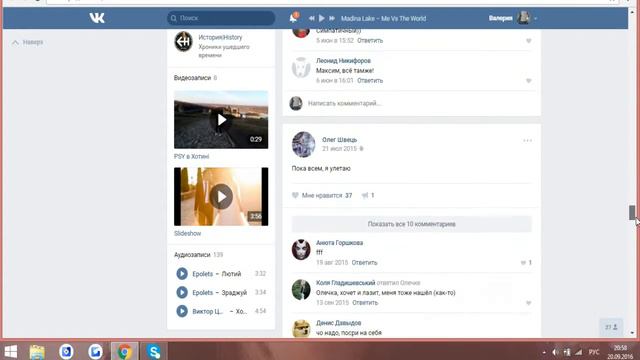Open Леонид Никифоров's avatar
This screenshot has width=640, height=360.
(x=301, y=68)
